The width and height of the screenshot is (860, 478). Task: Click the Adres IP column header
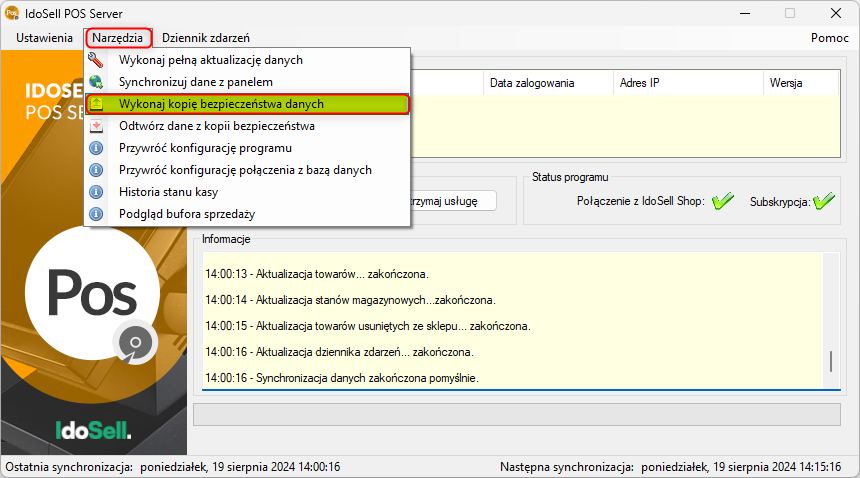coord(688,83)
